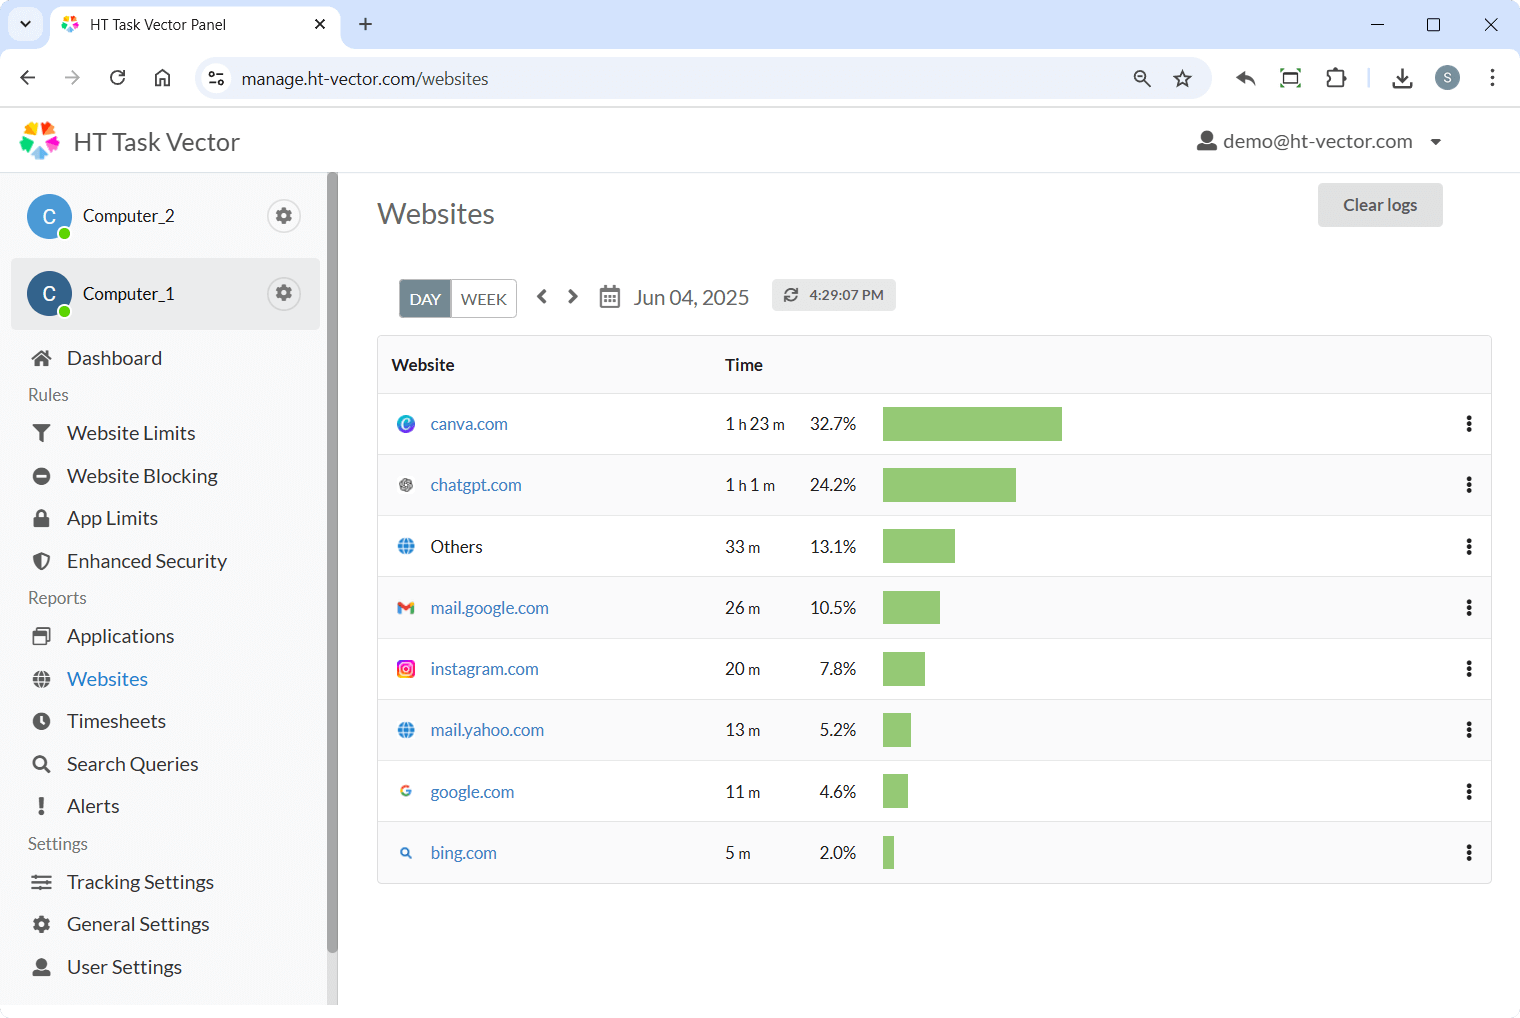
Task: Open browser extensions puzzle icon
Action: (1336, 78)
